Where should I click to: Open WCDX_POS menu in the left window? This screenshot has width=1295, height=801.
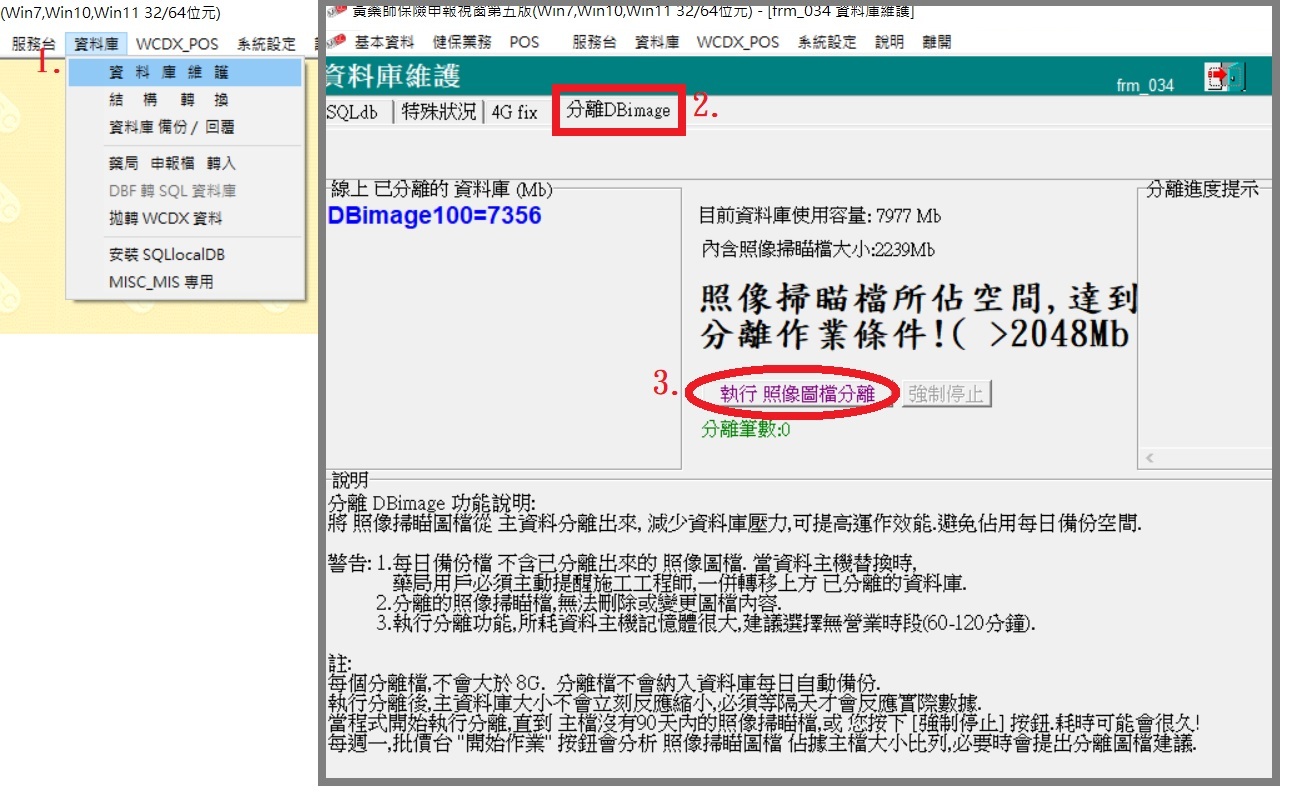[x=177, y=44]
